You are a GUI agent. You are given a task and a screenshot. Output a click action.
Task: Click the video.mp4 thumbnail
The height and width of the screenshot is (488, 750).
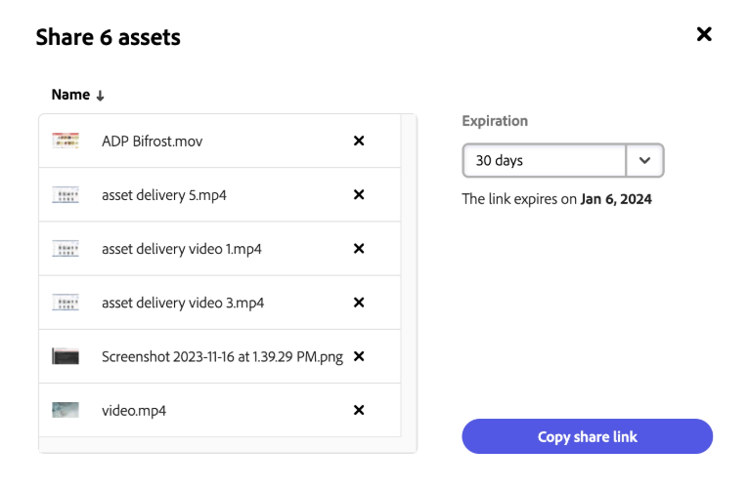[66, 410]
